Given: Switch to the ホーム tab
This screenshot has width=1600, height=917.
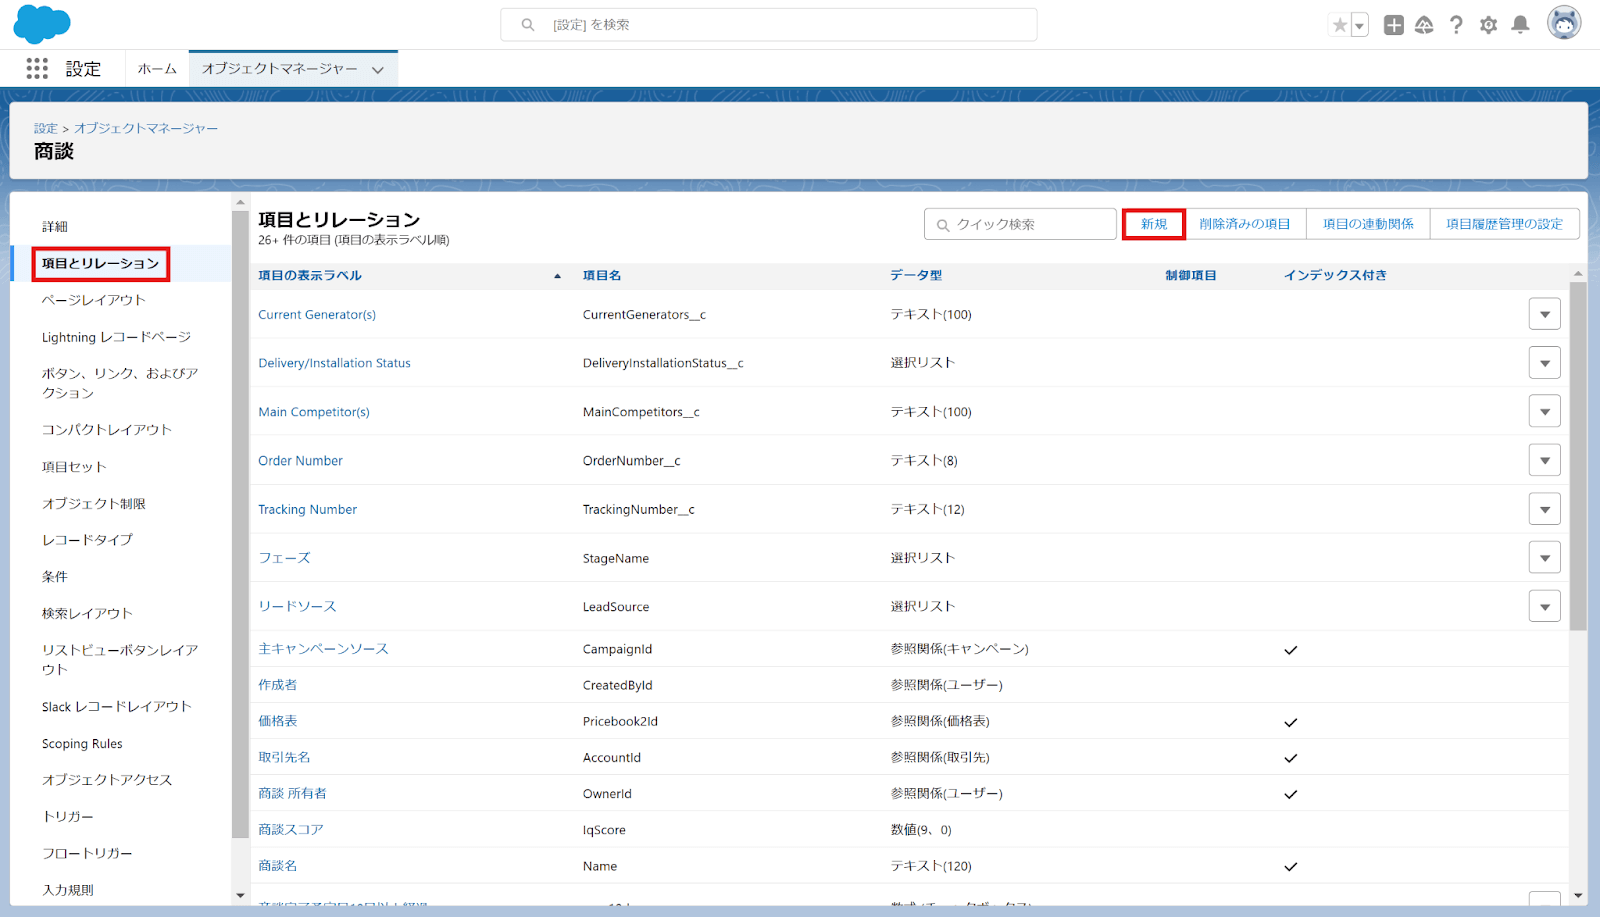Looking at the screenshot, I should pyautogui.click(x=156, y=68).
